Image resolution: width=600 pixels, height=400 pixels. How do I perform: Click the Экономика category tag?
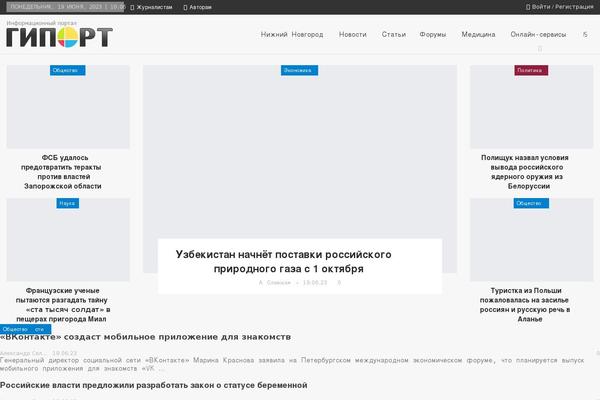pos(299,70)
